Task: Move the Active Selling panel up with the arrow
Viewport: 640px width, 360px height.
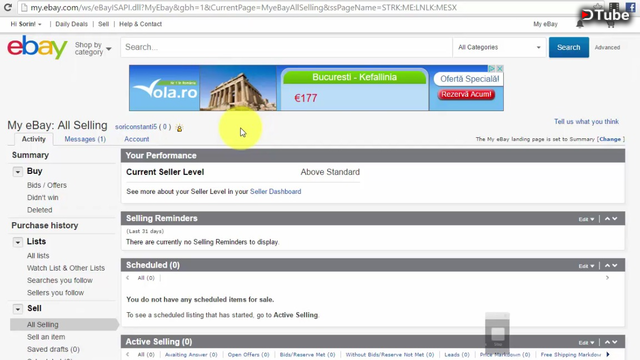Action: coord(607,342)
